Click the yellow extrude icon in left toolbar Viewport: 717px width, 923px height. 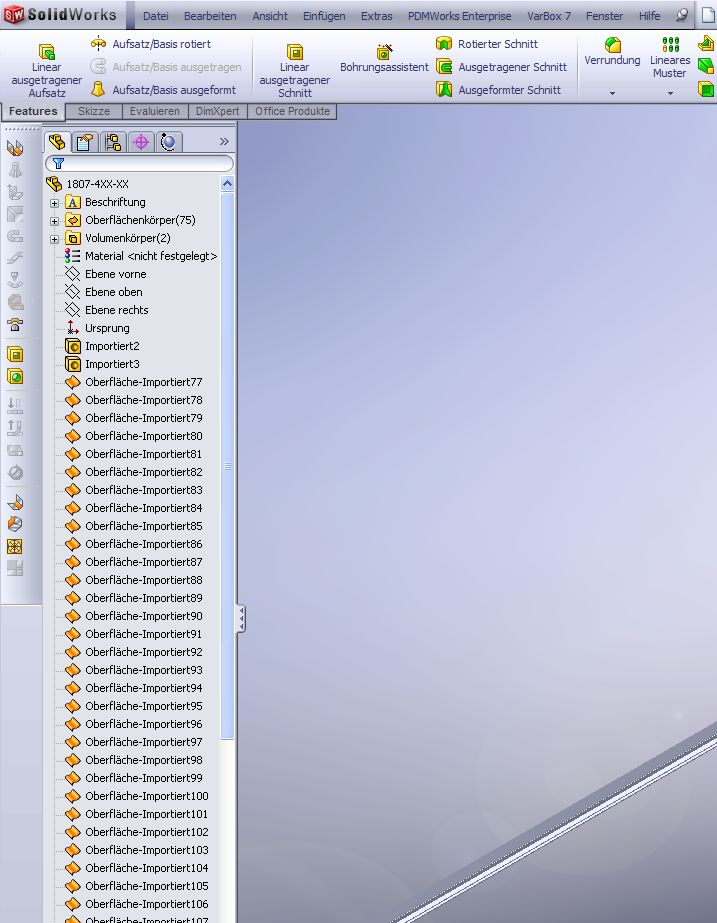(15, 354)
